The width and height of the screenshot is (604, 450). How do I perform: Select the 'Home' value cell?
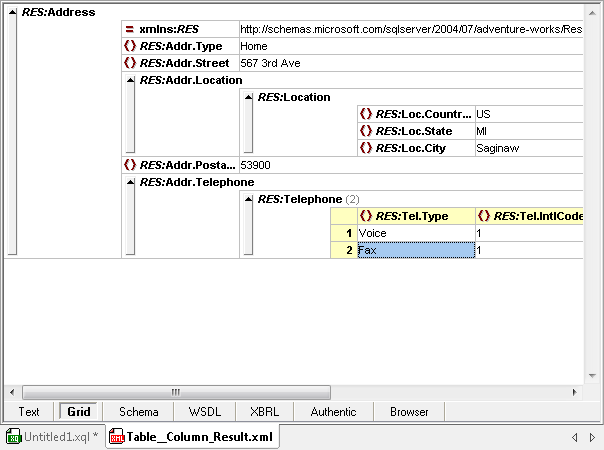pyautogui.click(x=411, y=46)
